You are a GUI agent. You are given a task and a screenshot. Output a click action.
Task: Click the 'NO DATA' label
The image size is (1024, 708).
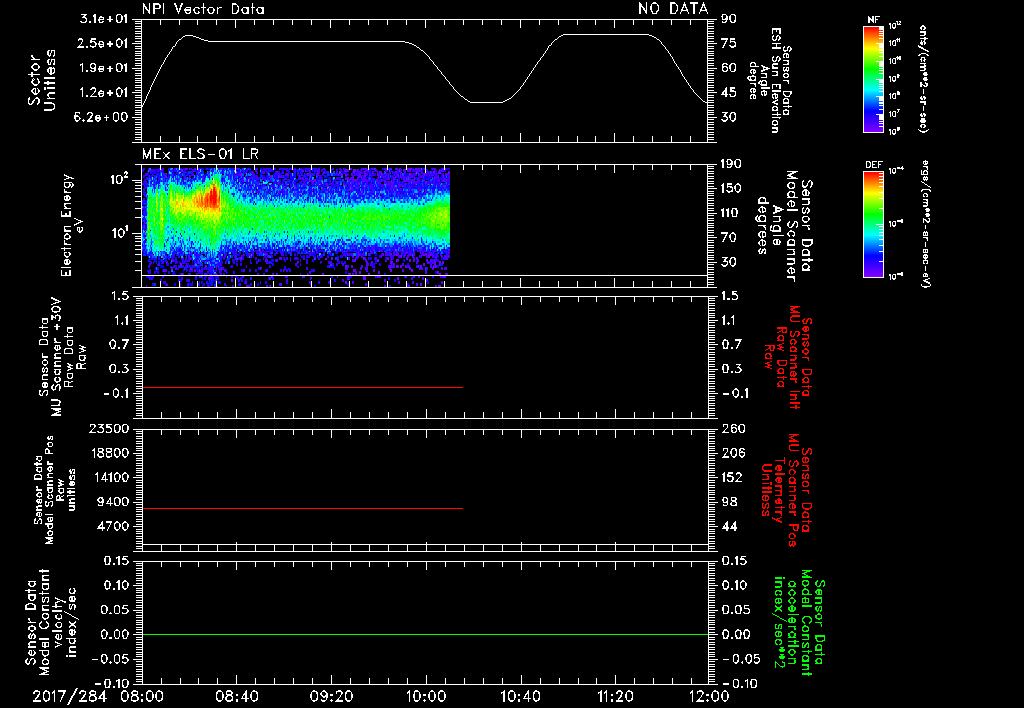pyautogui.click(x=673, y=8)
